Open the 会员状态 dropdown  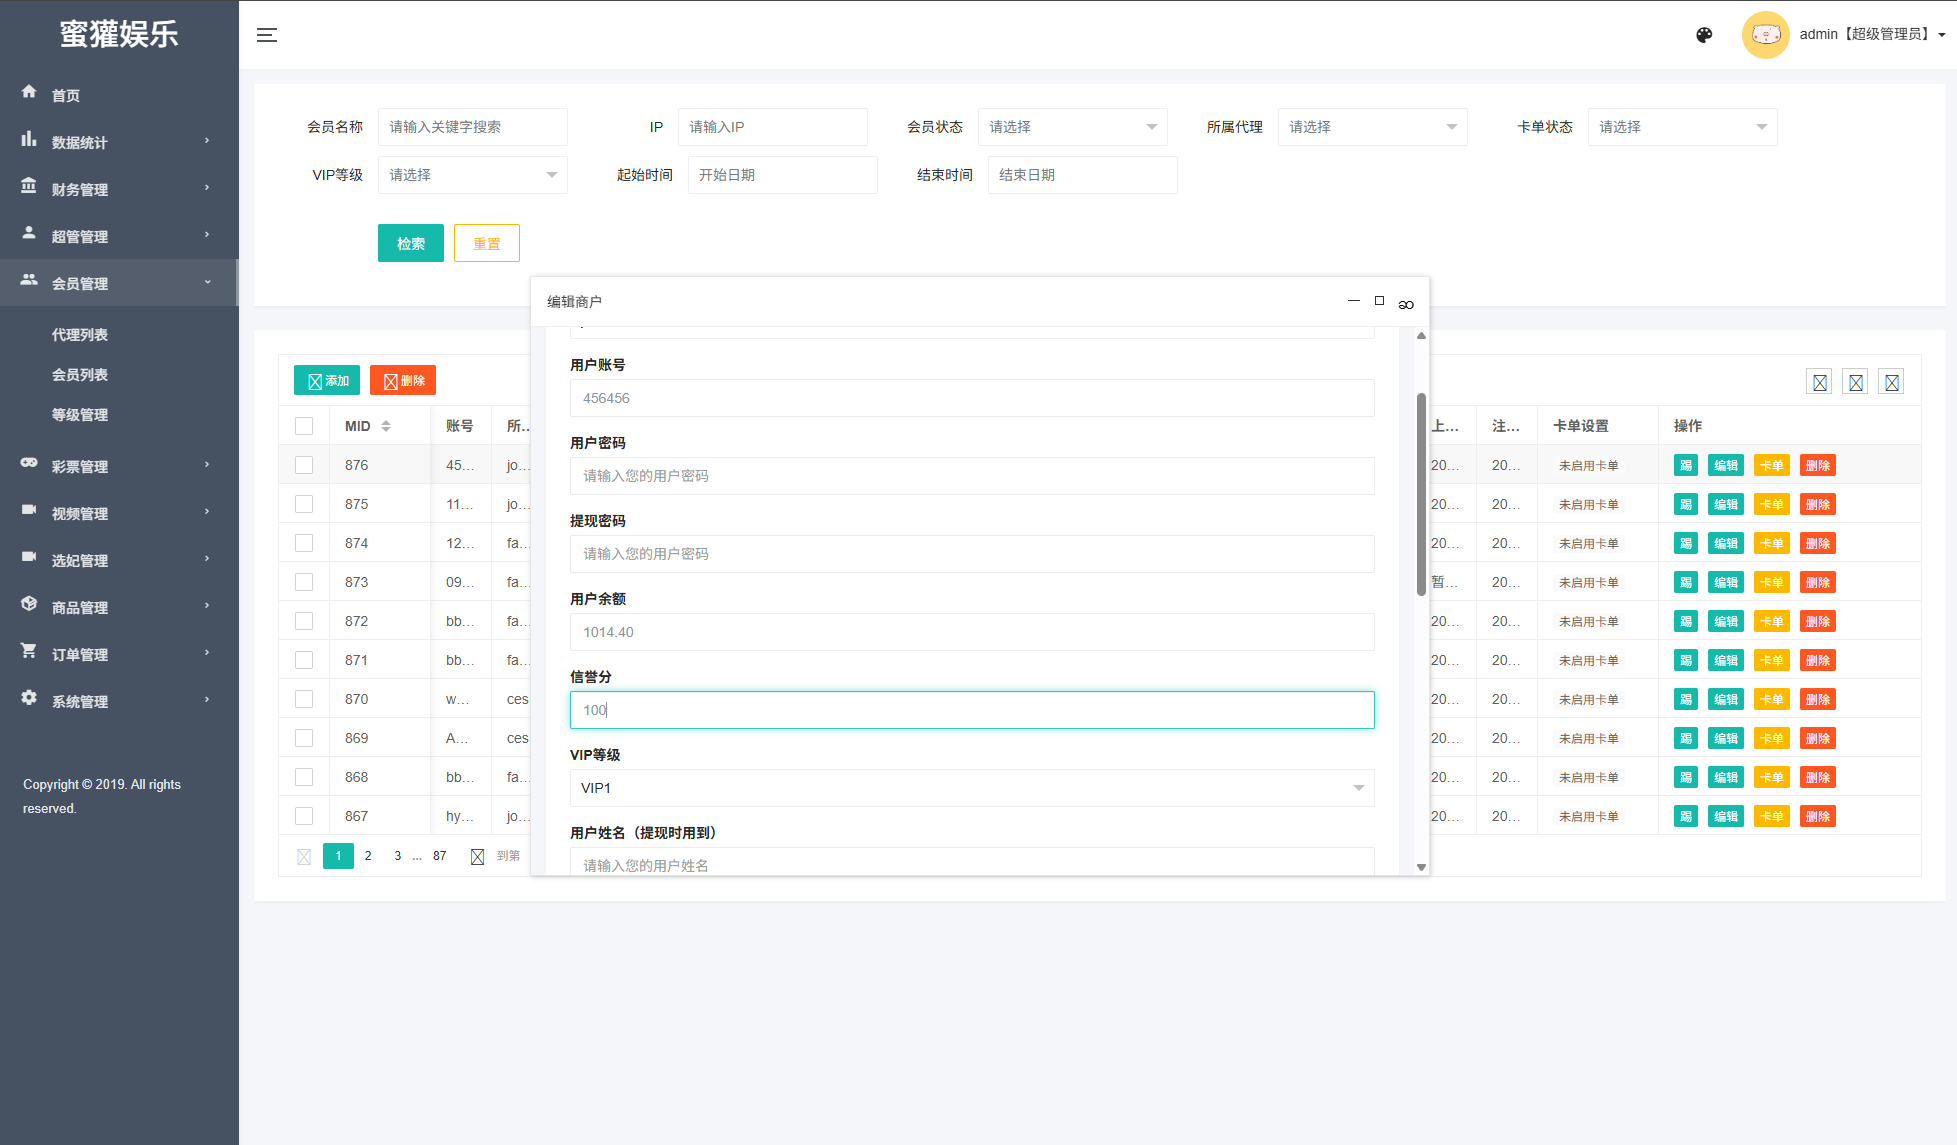click(1072, 127)
